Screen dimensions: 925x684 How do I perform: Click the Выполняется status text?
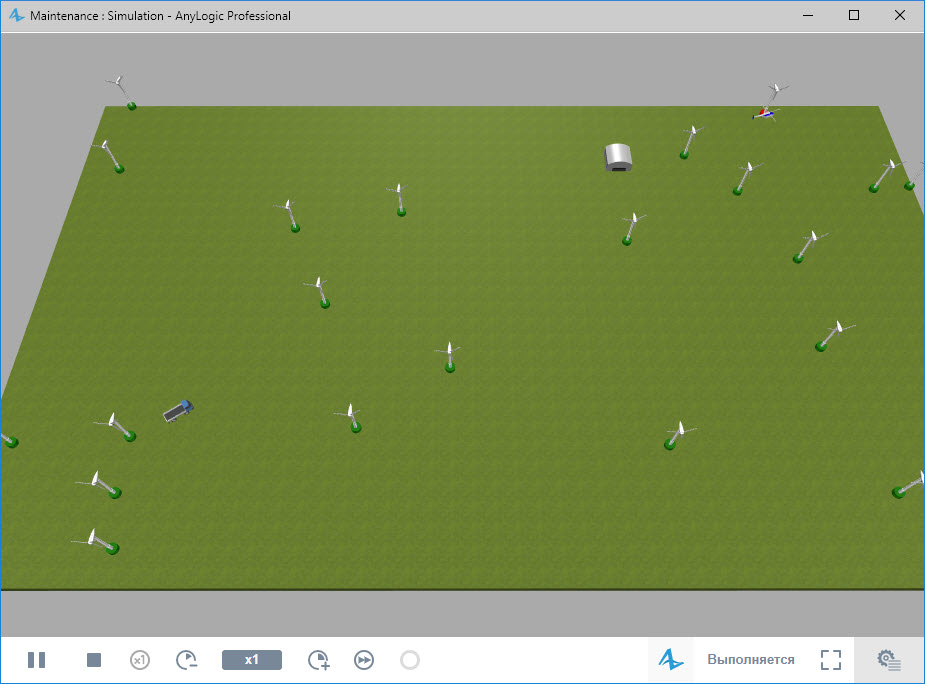[750, 659]
